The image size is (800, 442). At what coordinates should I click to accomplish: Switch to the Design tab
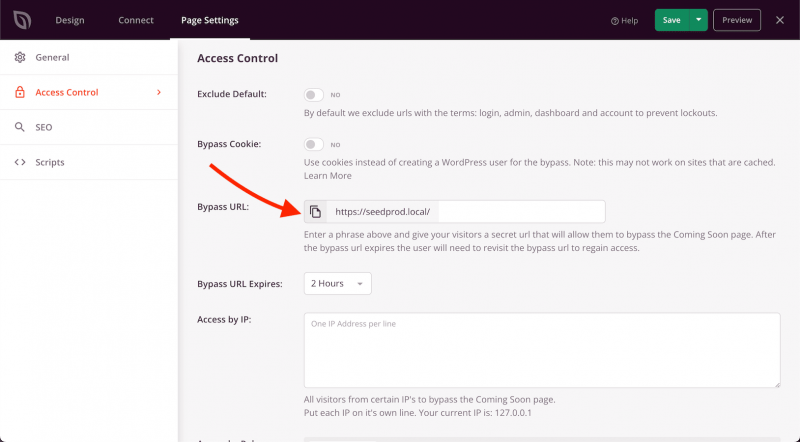click(70, 20)
